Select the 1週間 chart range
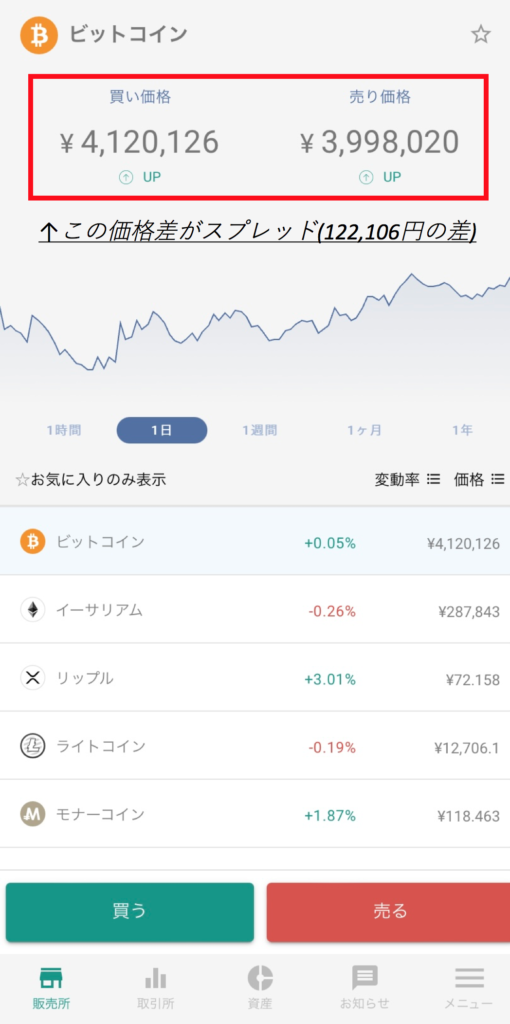This screenshot has width=510, height=1024. pyautogui.click(x=260, y=430)
